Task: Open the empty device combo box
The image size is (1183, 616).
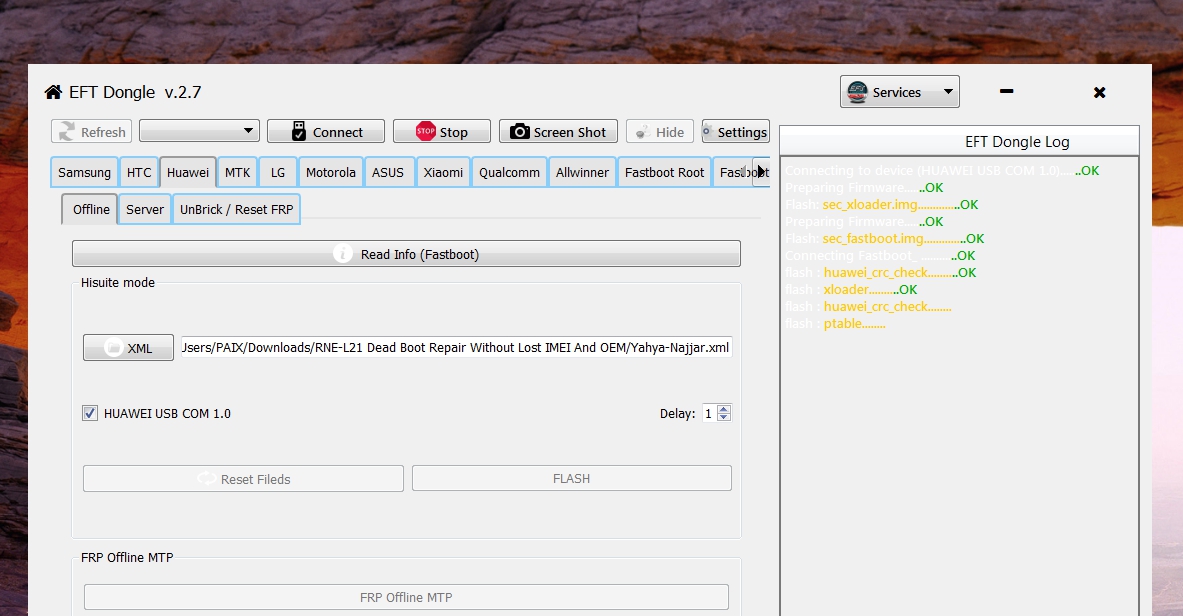Action: (199, 131)
